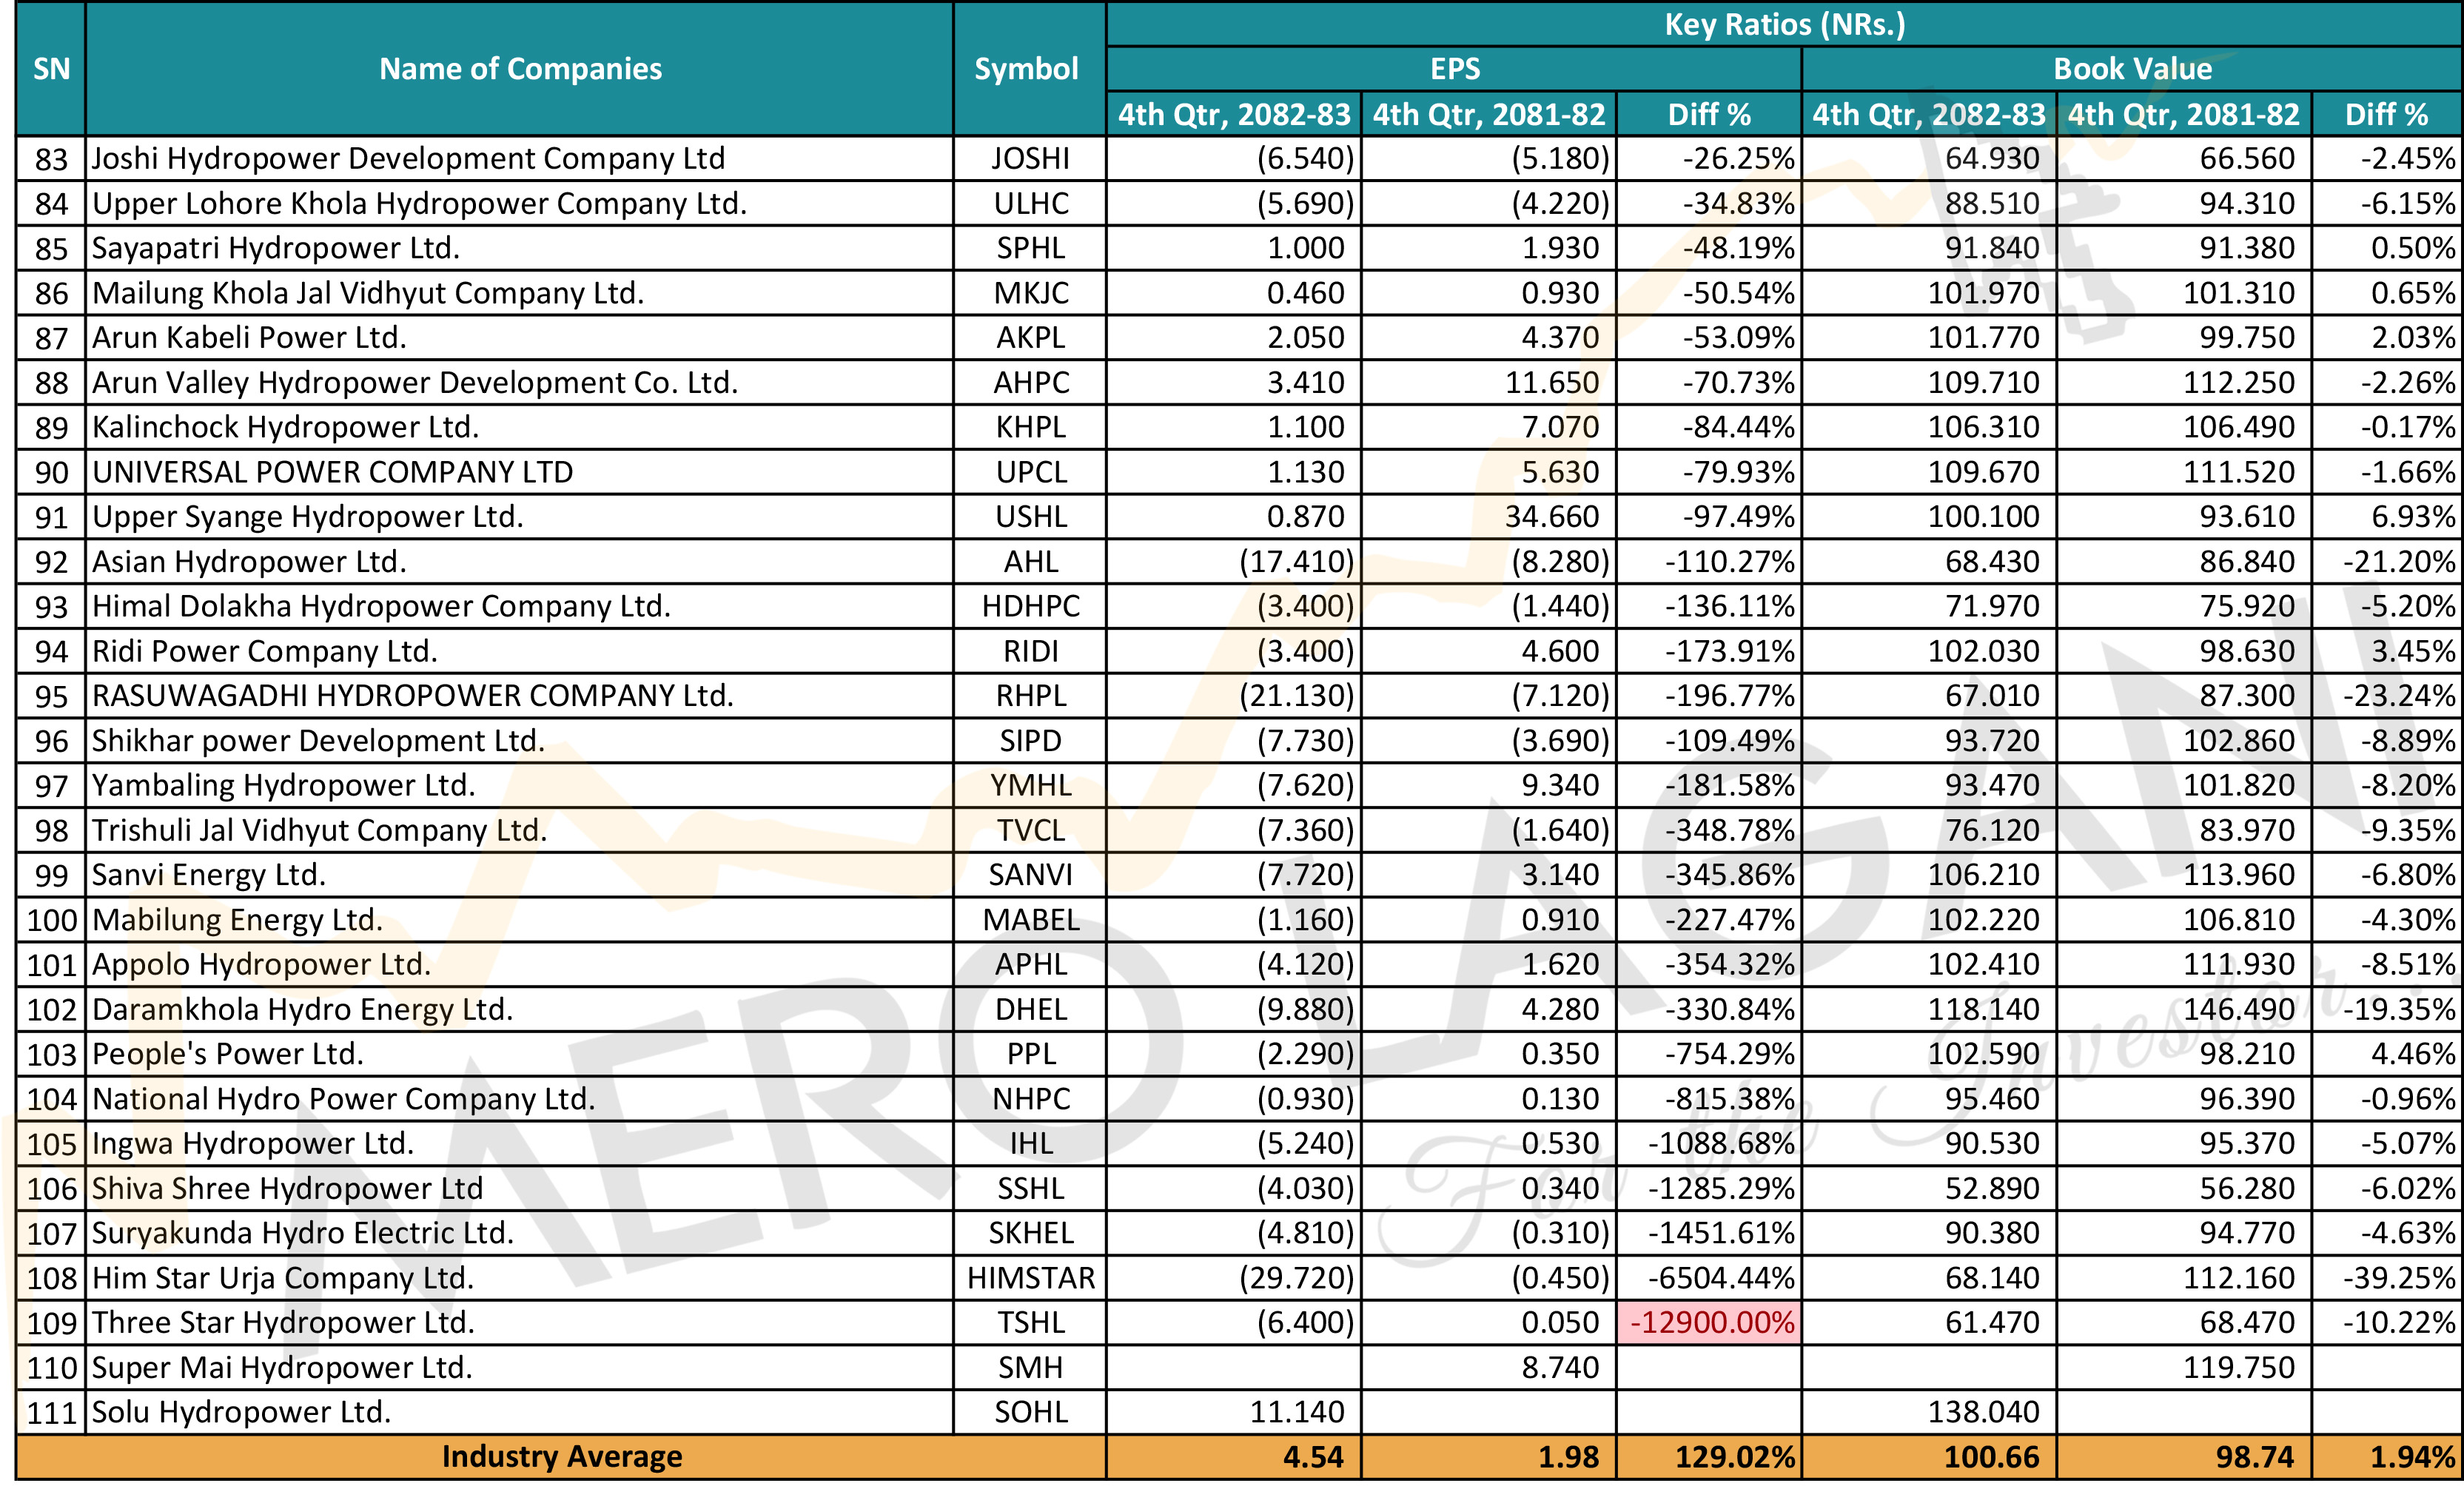The image size is (2464, 1486).
Task: Click 'Mailung Khola Jal Vidhyut Company Ltd.'
Action: tap(368, 293)
